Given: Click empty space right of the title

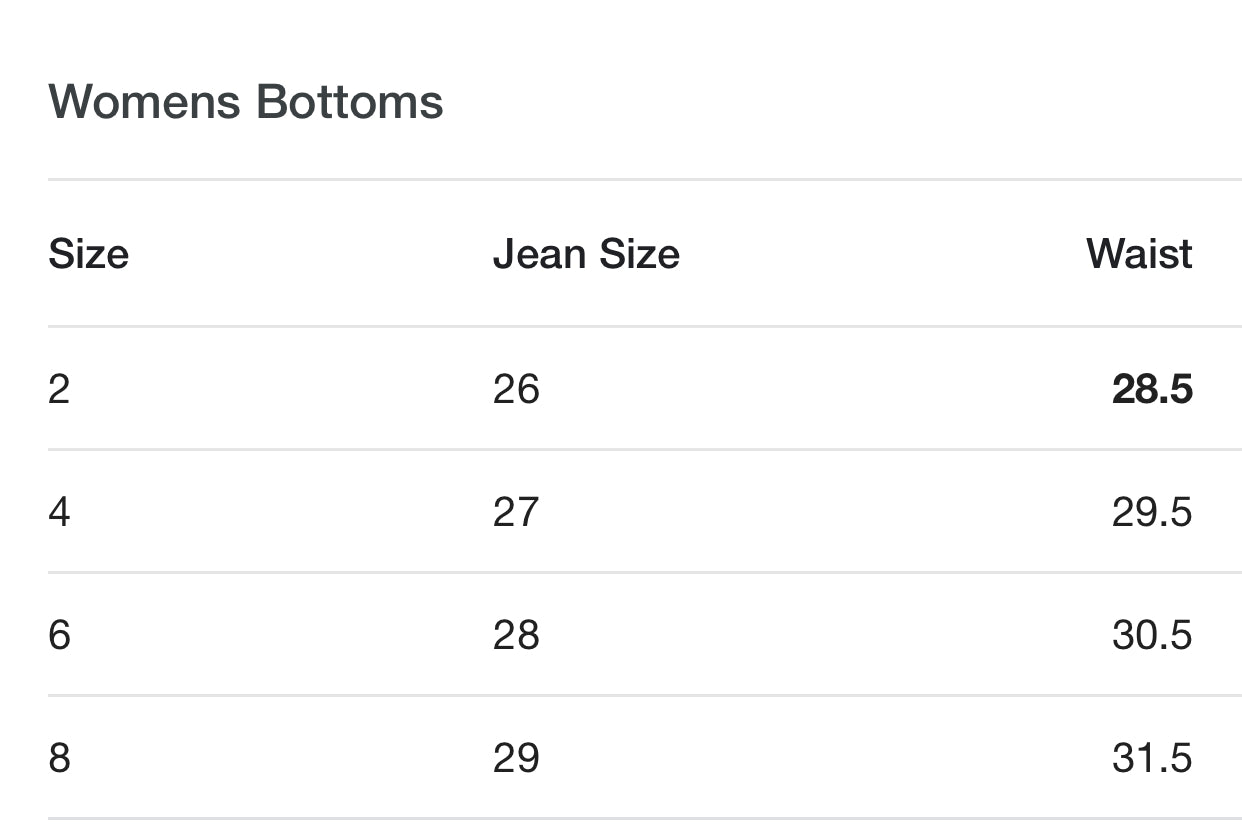Looking at the screenshot, I should tap(840, 102).
